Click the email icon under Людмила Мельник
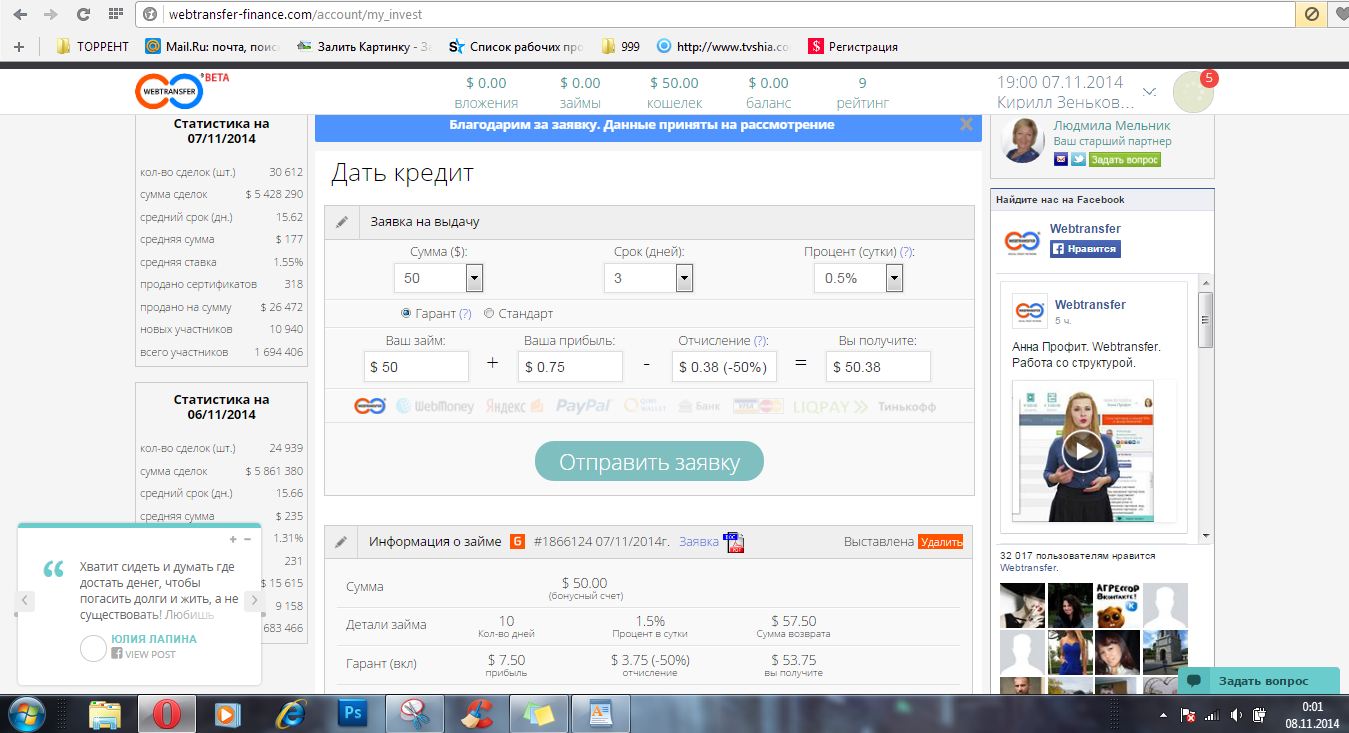The width and height of the screenshot is (1349, 733). (x=1061, y=159)
